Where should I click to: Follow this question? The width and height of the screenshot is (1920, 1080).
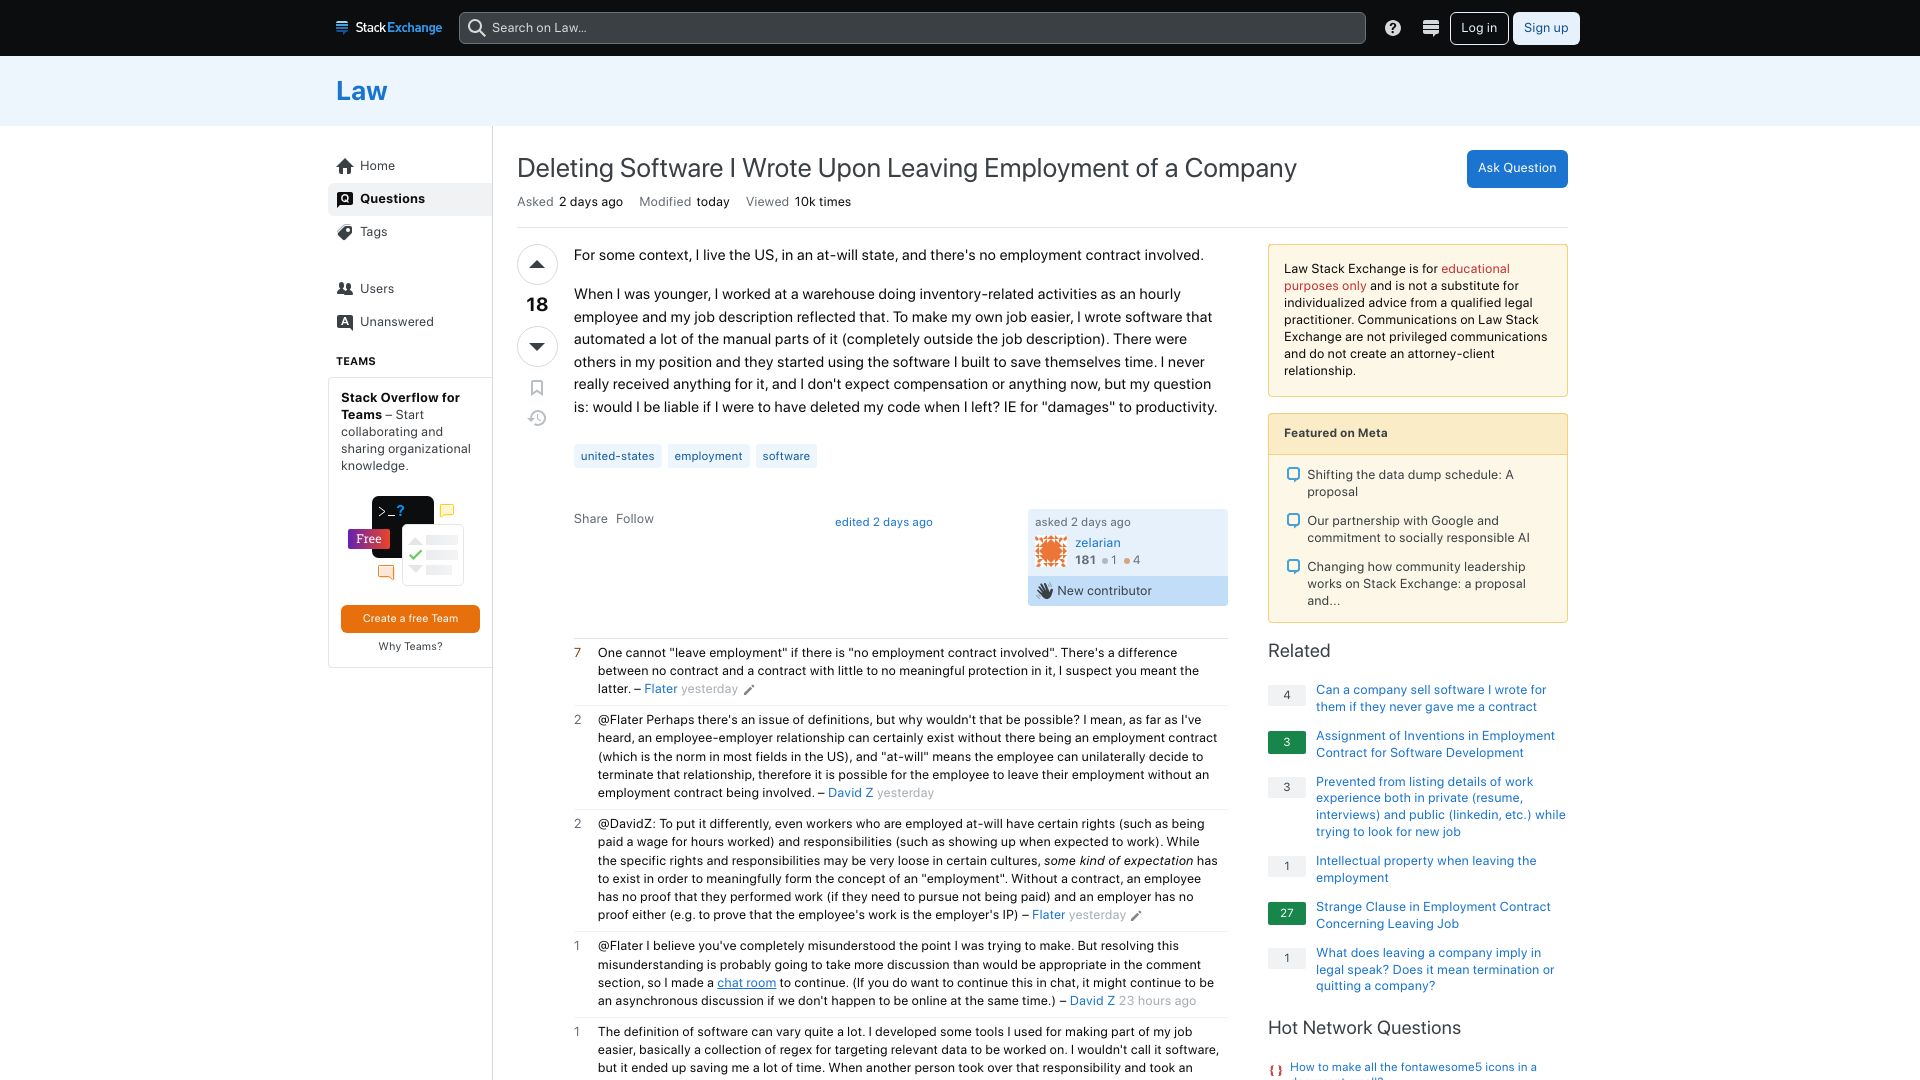pyautogui.click(x=635, y=519)
